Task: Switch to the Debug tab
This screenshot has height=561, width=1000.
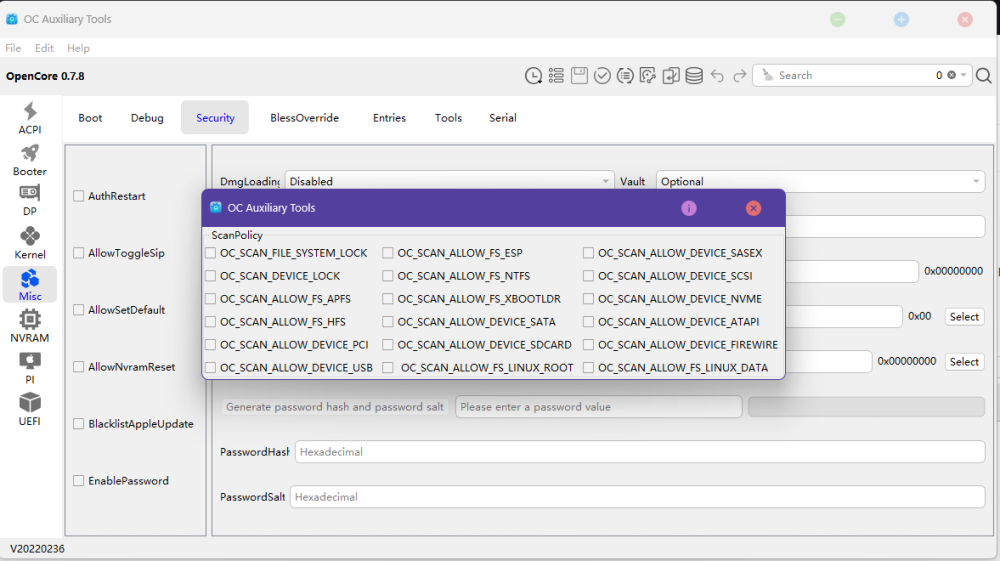Action: pyautogui.click(x=147, y=118)
